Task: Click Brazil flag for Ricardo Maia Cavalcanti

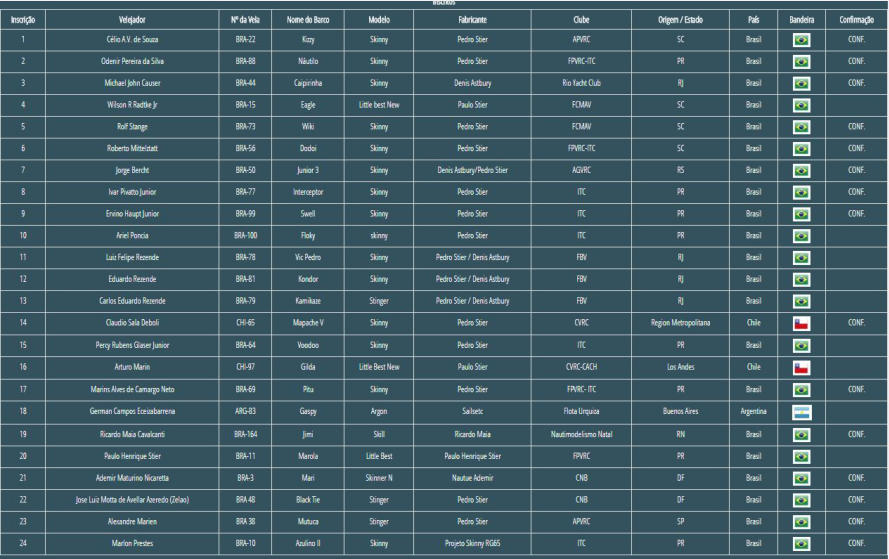Action: pyautogui.click(x=801, y=435)
